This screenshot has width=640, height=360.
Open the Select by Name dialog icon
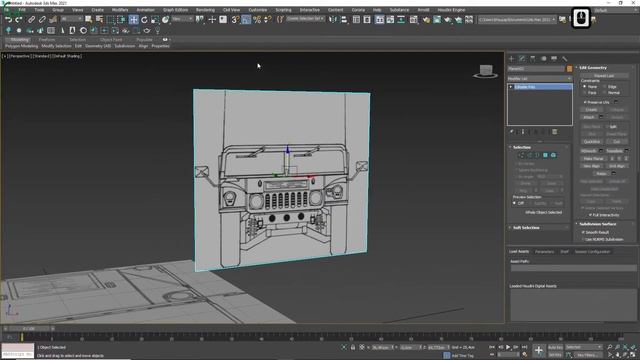tap(99, 19)
